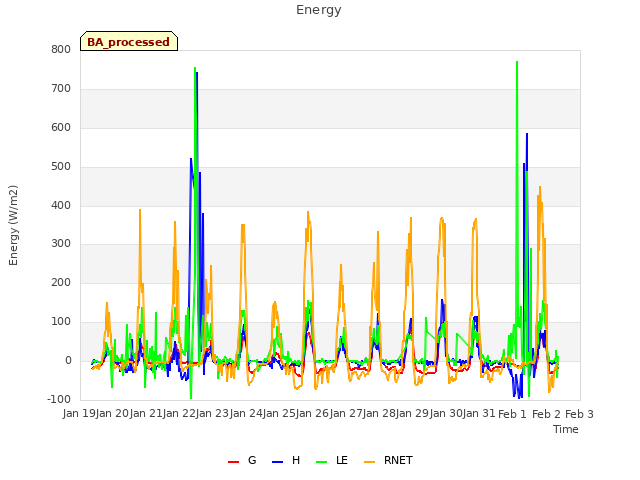Click the 'Feb 1' x-axis tick label

tap(513, 414)
